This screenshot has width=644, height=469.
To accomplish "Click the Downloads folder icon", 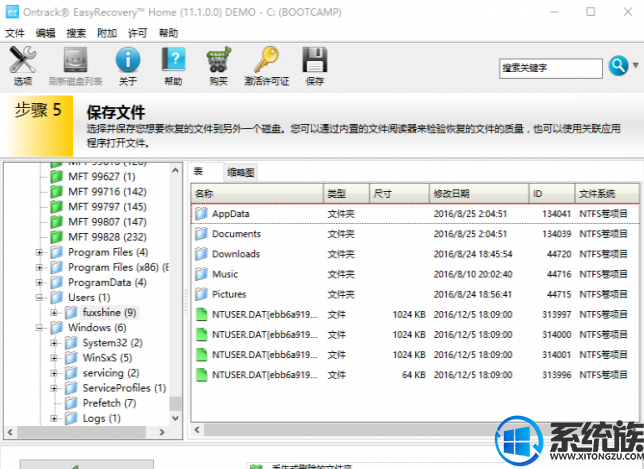I will pyautogui.click(x=201, y=254).
